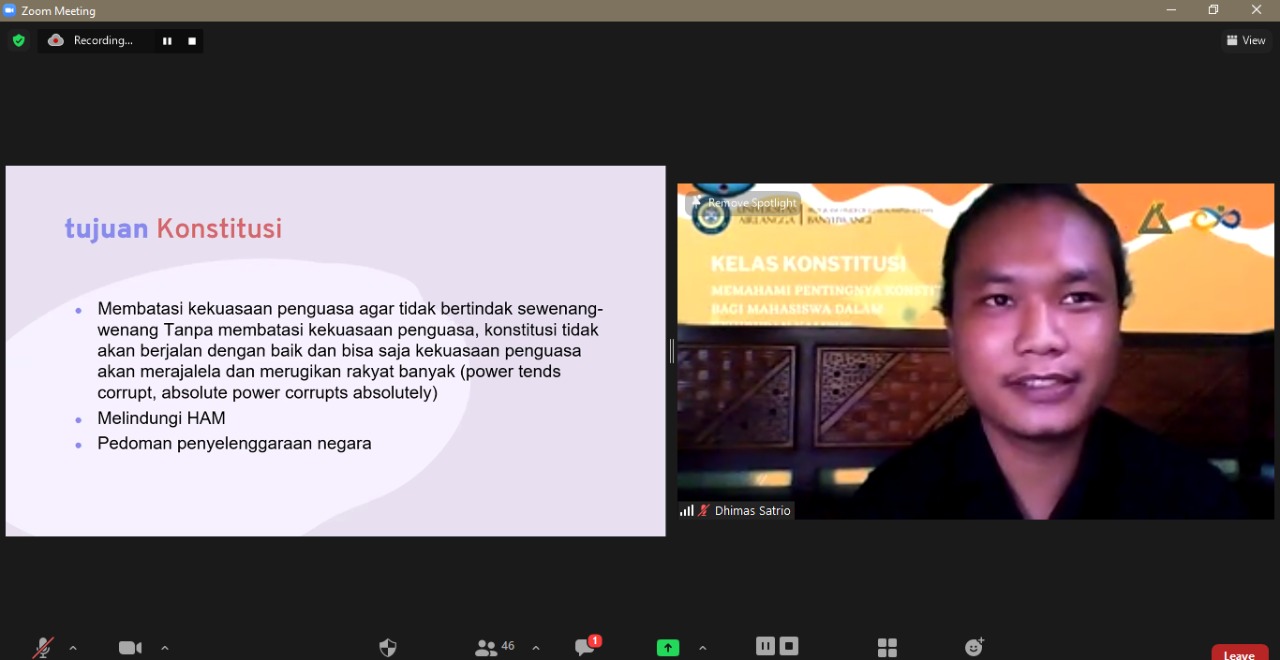The width and height of the screenshot is (1280, 660).
Task: Unmute the microphone in the toolbar
Action: [43, 648]
